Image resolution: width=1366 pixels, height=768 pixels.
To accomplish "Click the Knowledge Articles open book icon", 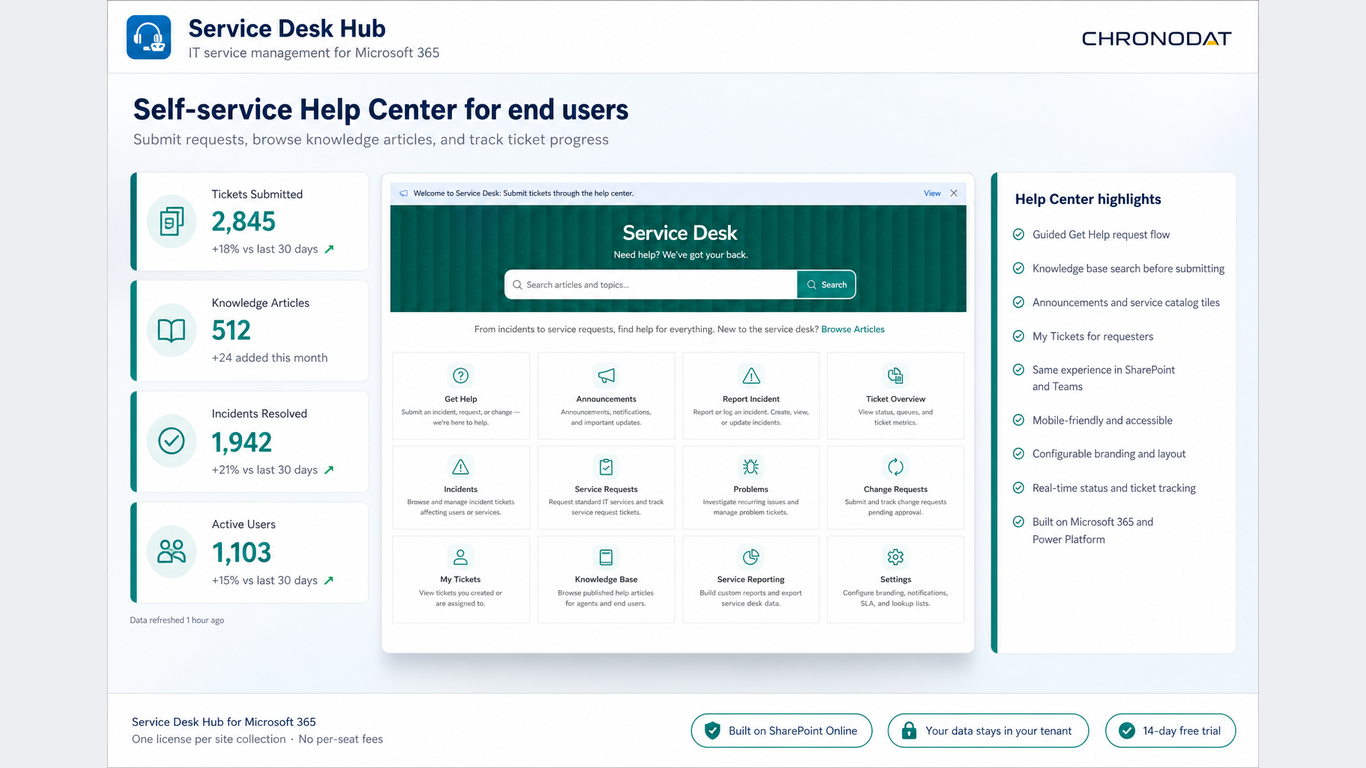I will click(x=172, y=330).
